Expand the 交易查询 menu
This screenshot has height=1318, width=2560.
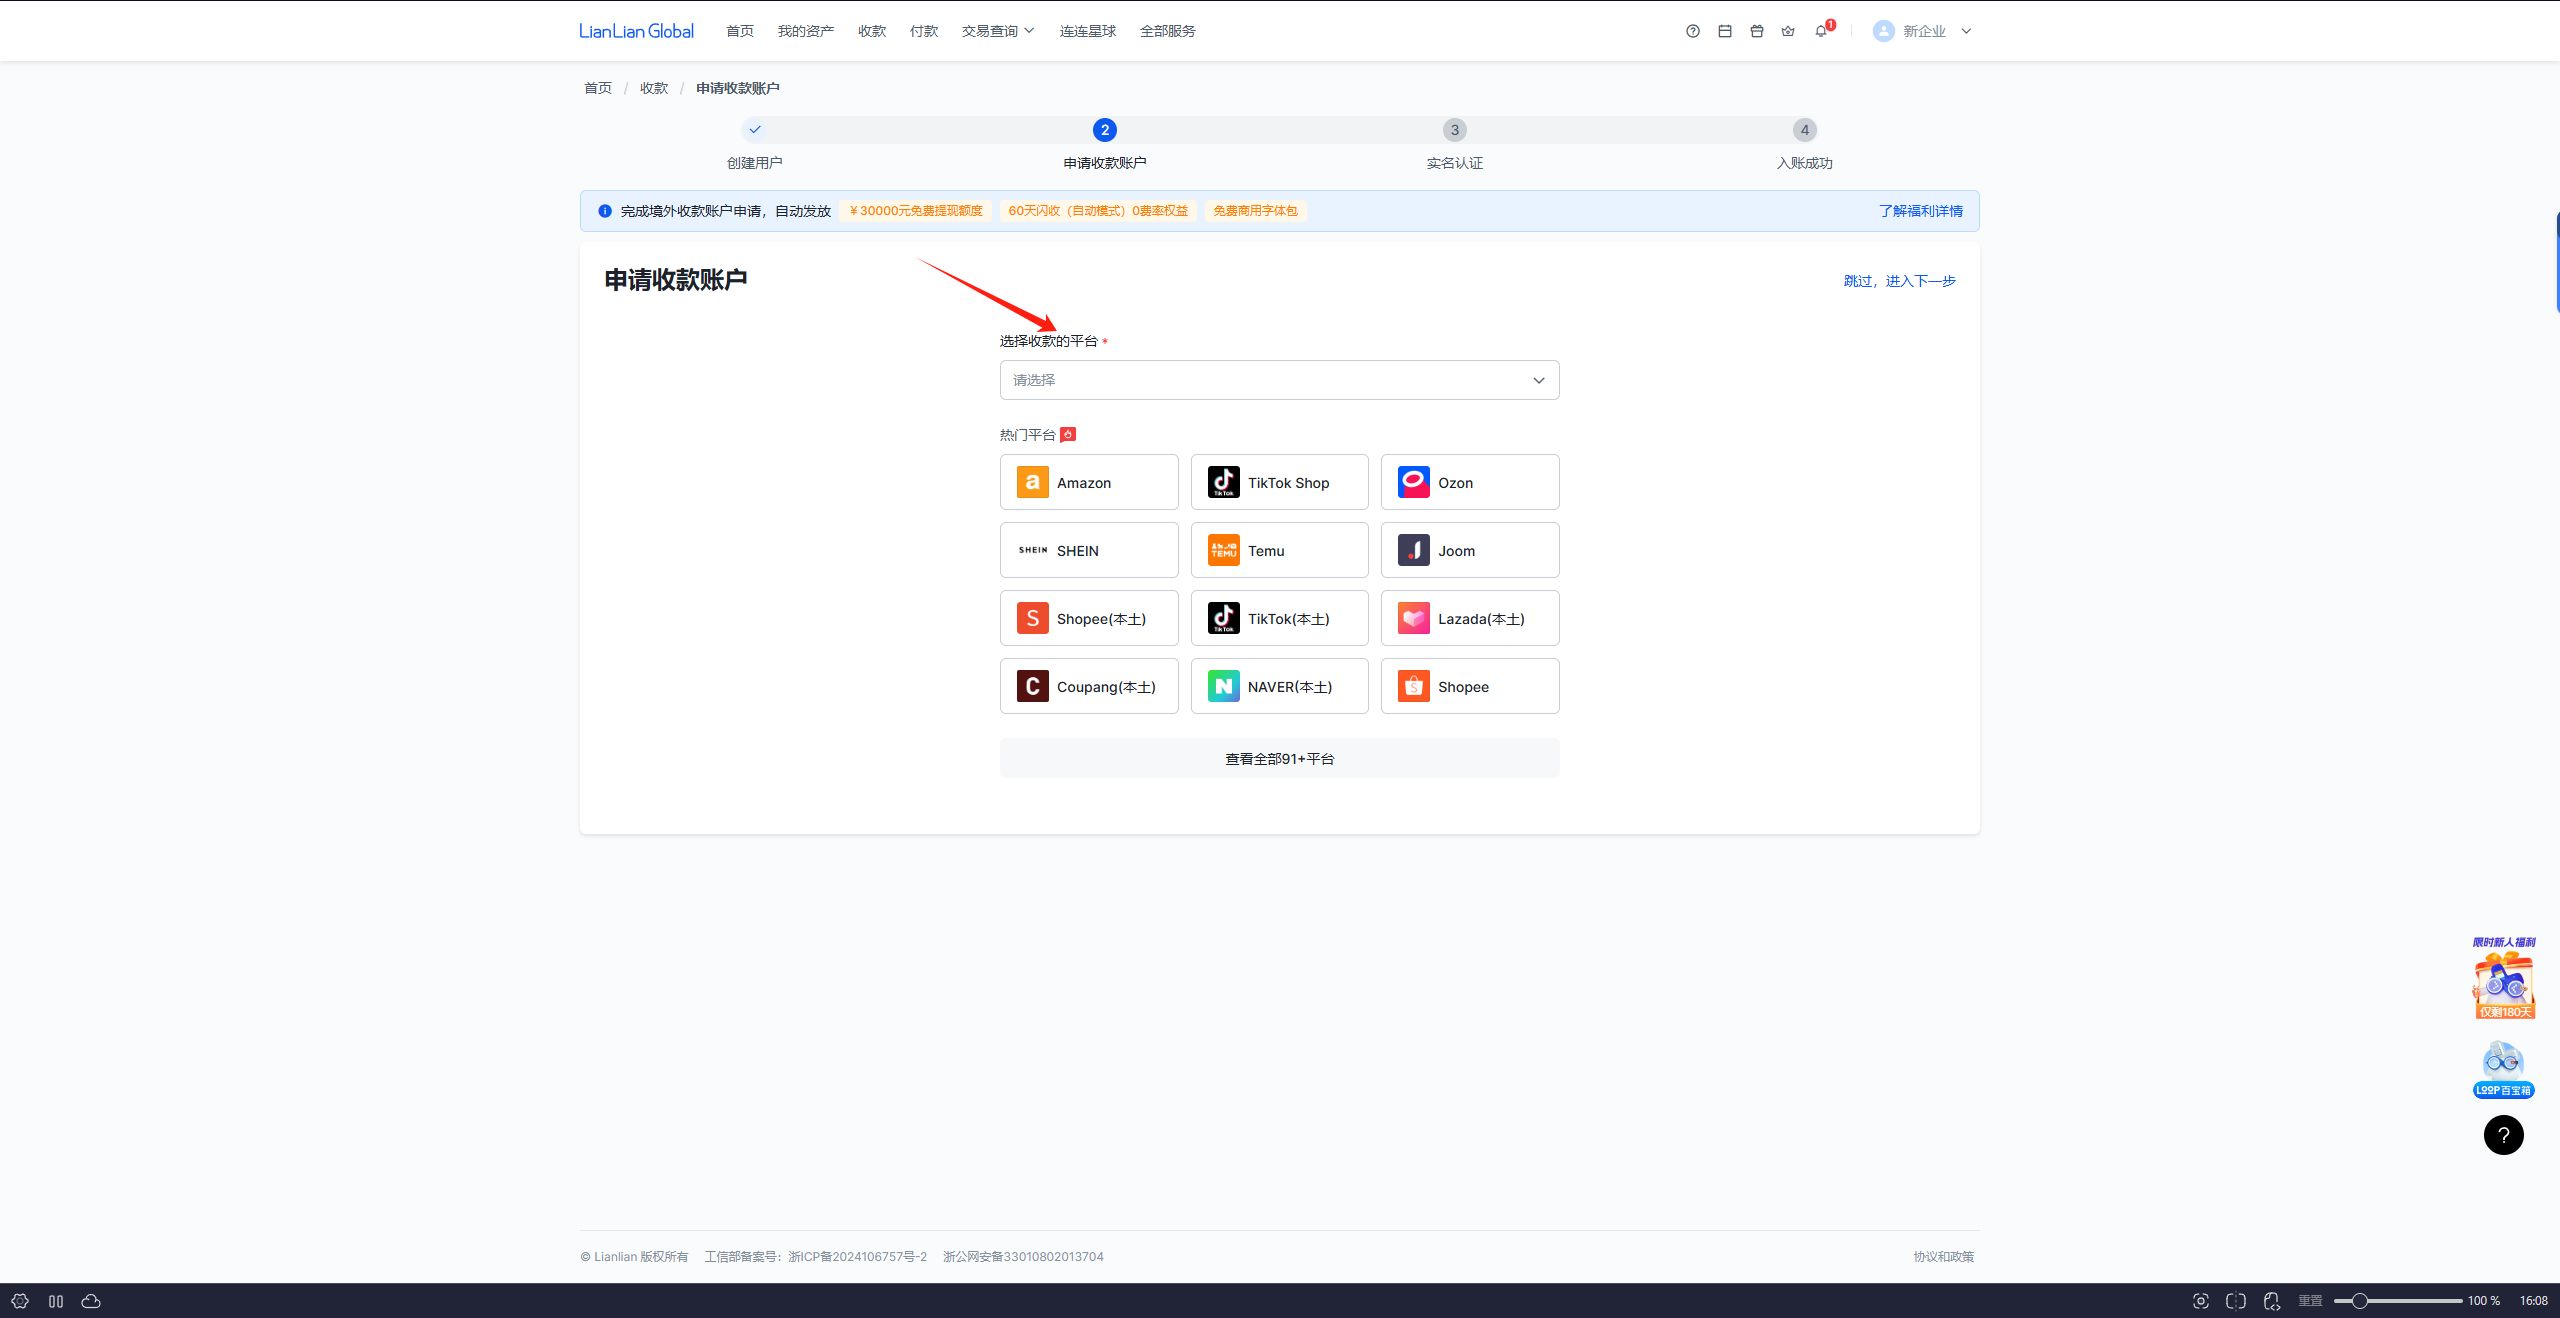998,31
